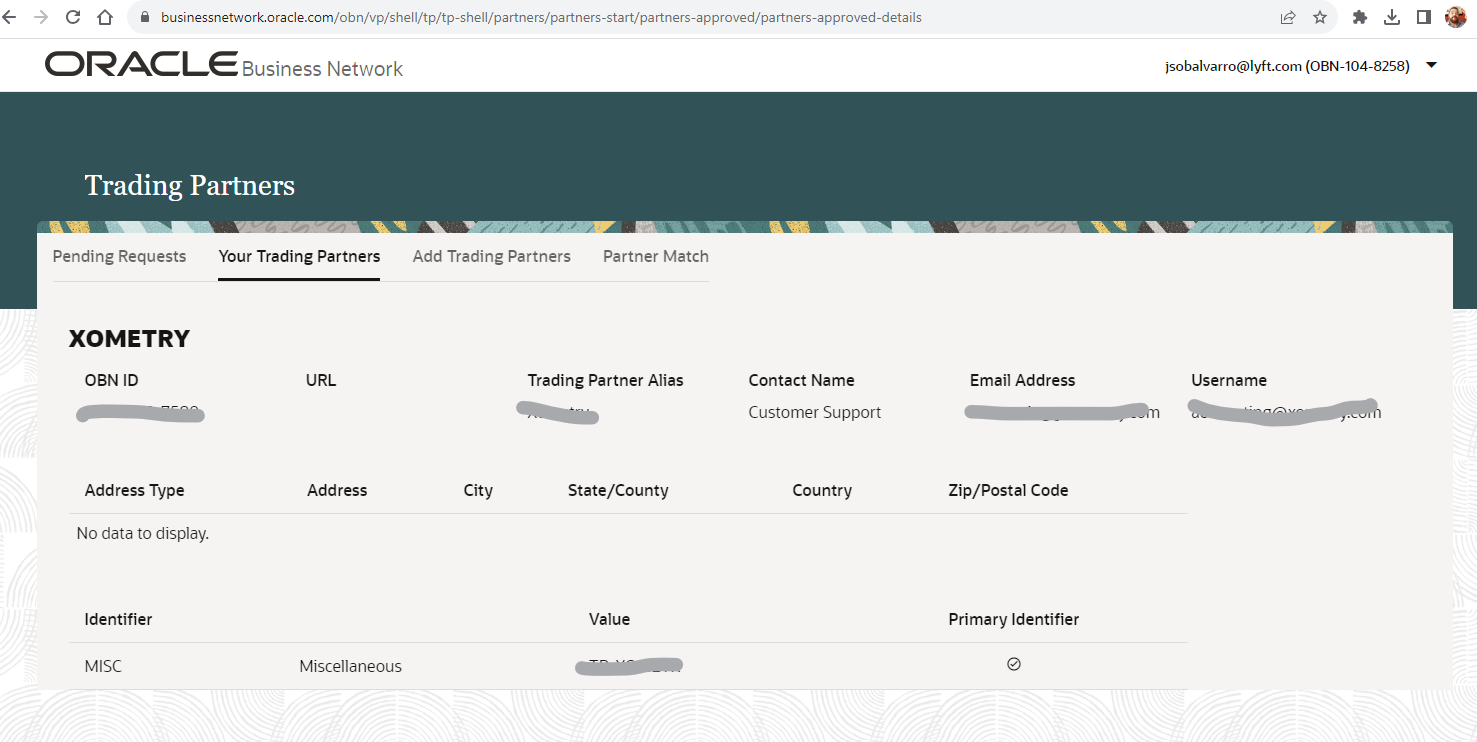Click the Value column header
The width and height of the screenshot is (1477, 742).
[609, 619]
